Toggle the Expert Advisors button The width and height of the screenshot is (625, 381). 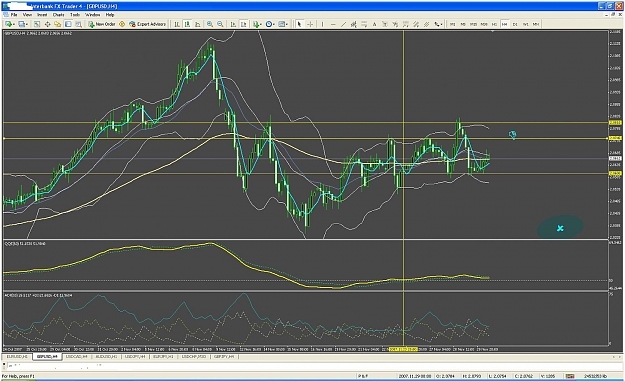point(147,24)
